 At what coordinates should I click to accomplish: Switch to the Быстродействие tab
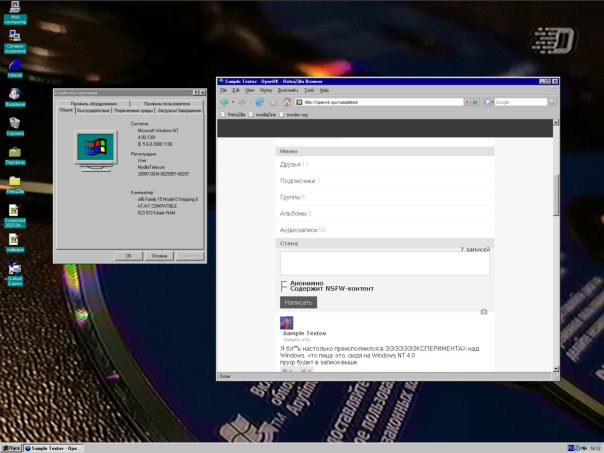point(91,110)
